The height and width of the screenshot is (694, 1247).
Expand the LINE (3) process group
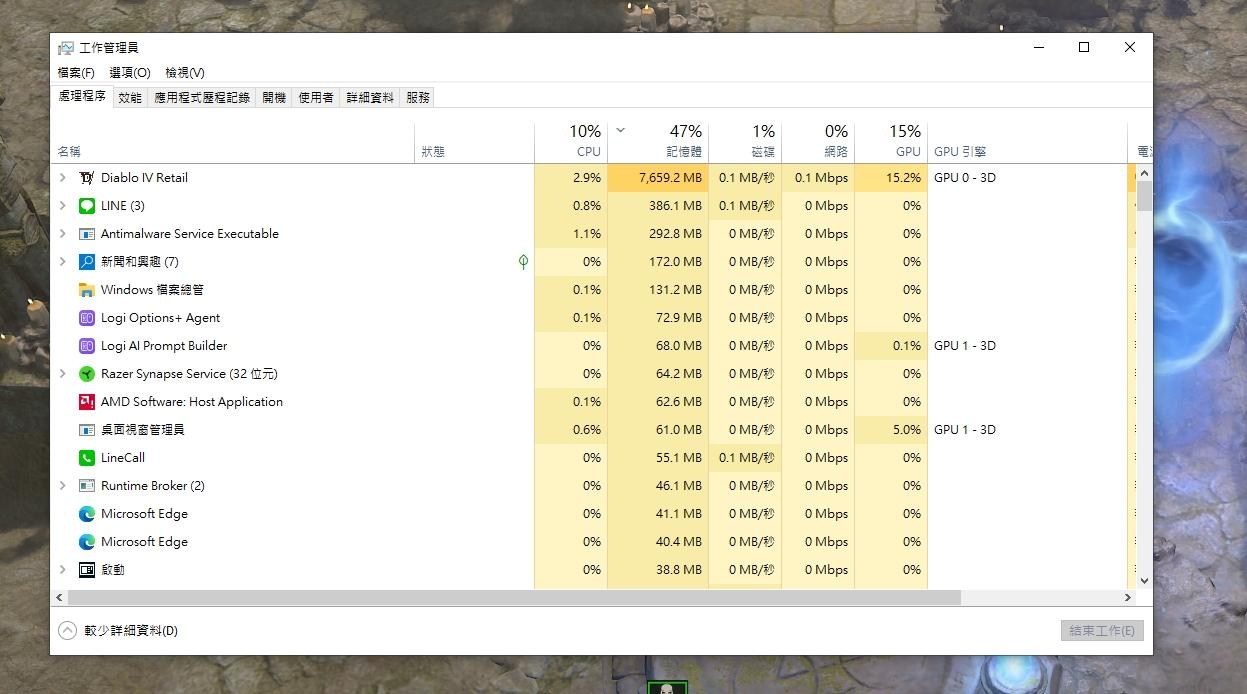coord(62,206)
